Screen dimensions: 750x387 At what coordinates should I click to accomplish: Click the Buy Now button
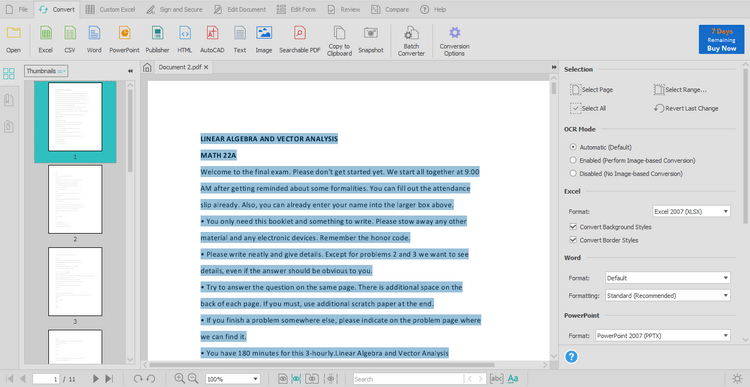721,39
